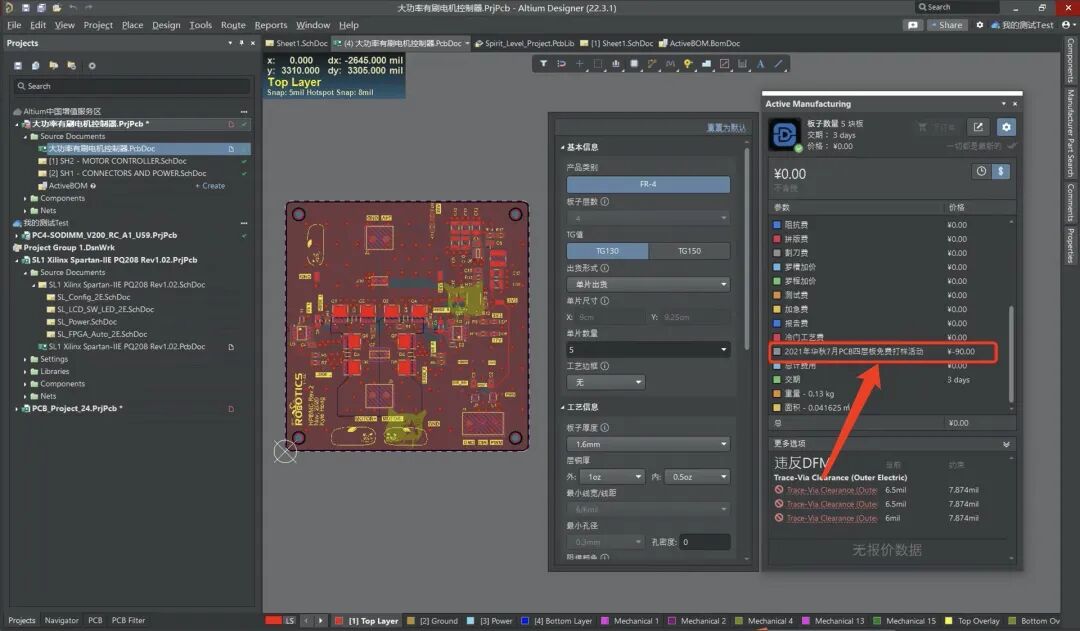1080x631 pixels.
Task: Click the place component chip icon
Action: tap(634, 63)
